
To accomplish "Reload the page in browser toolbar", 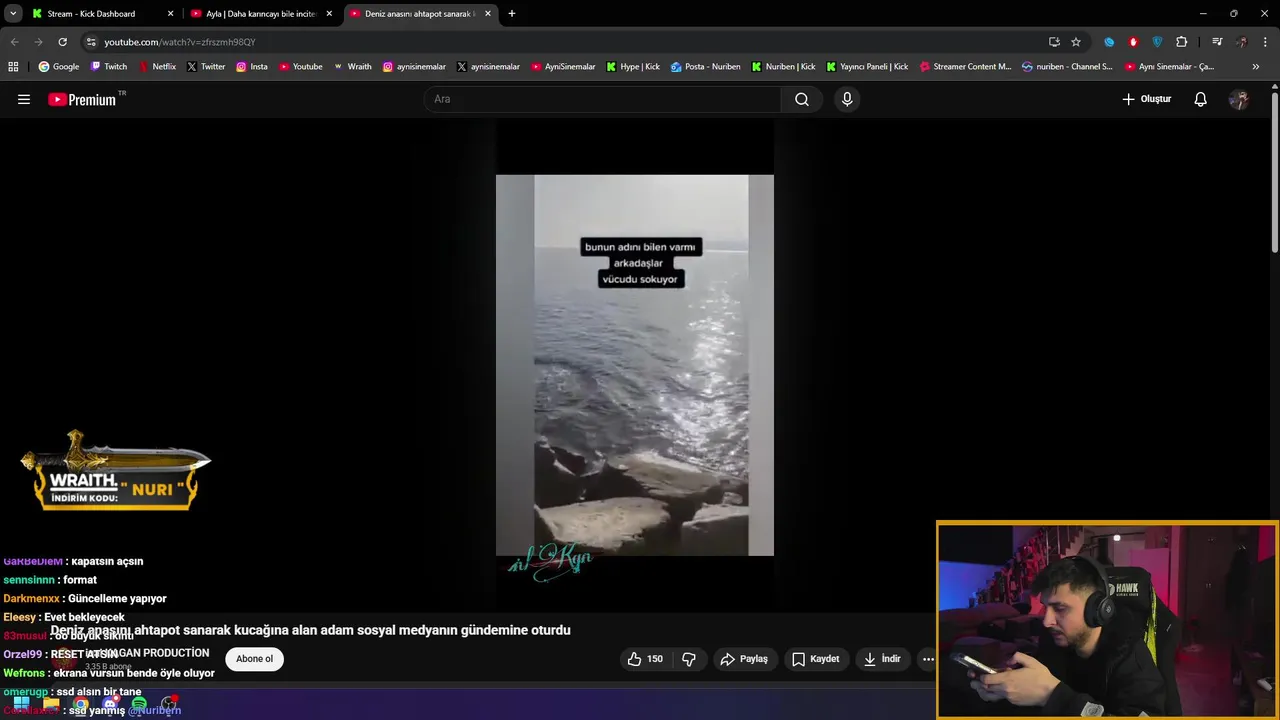I will 62,42.
